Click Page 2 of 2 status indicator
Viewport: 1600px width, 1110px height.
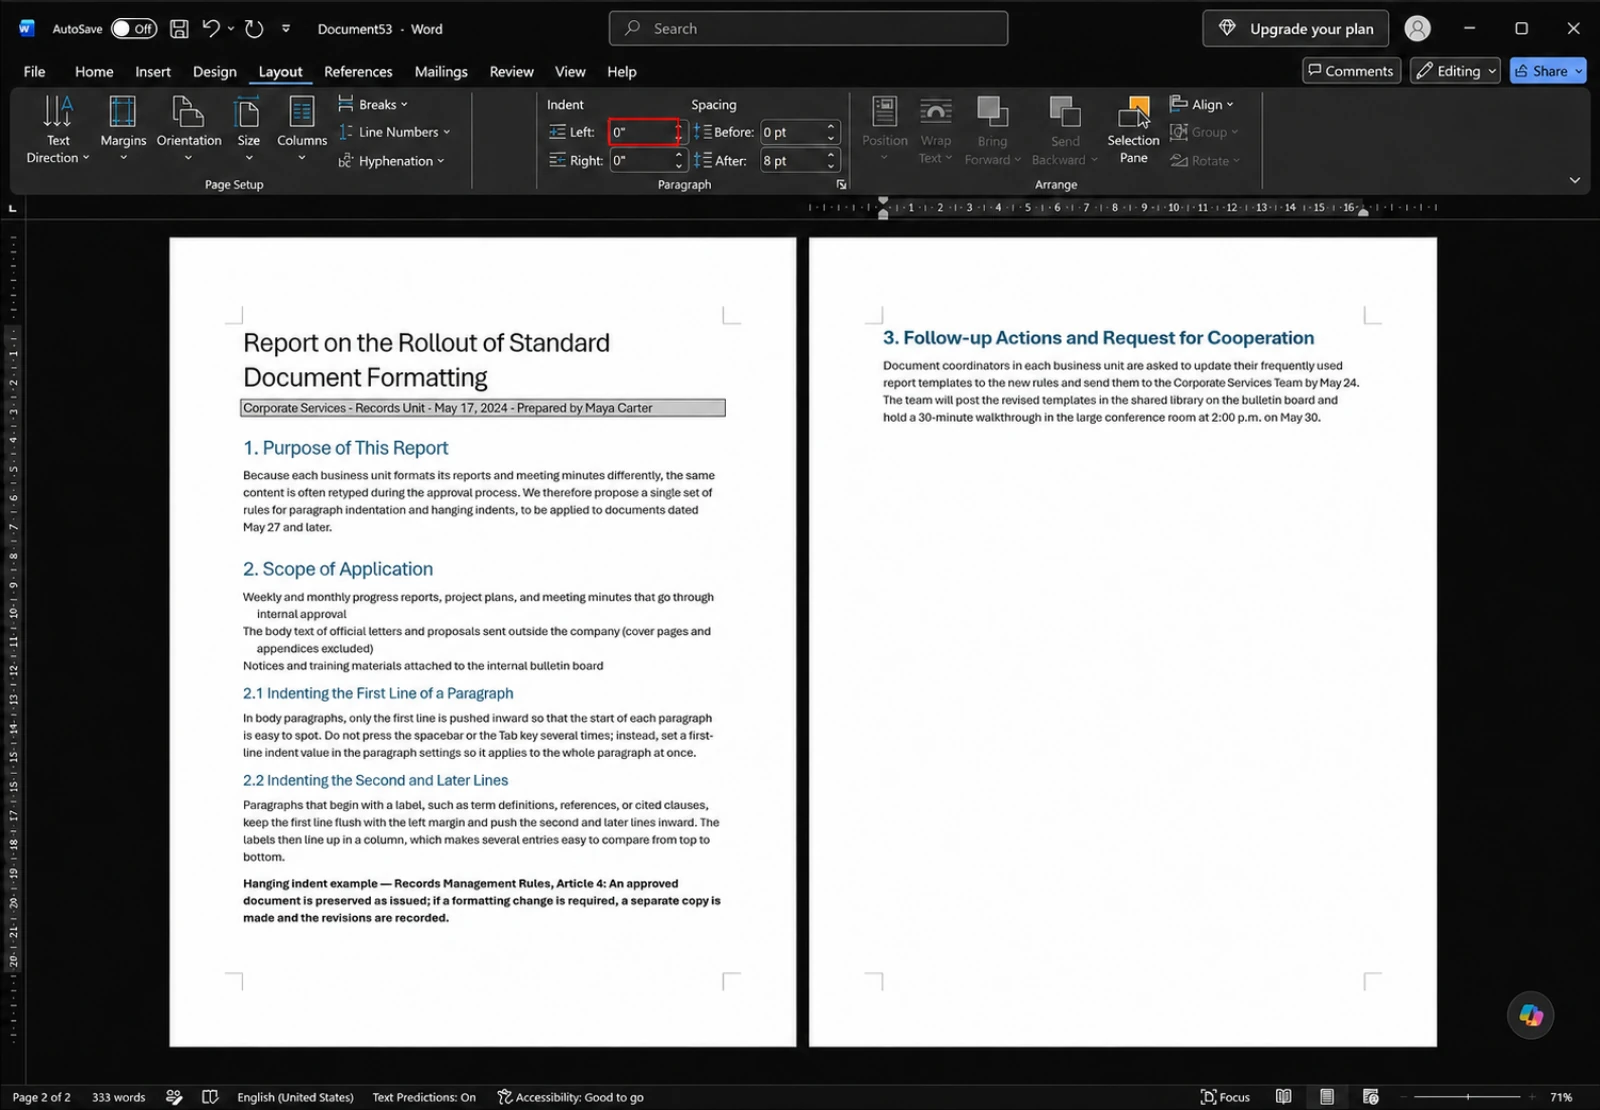[41, 1097]
